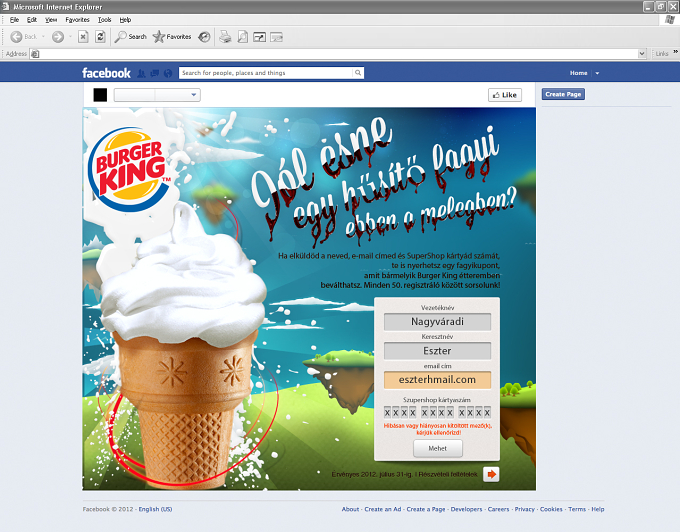Refresh the page using the toolbar icon
This screenshot has width=680, height=532.
(100, 37)
